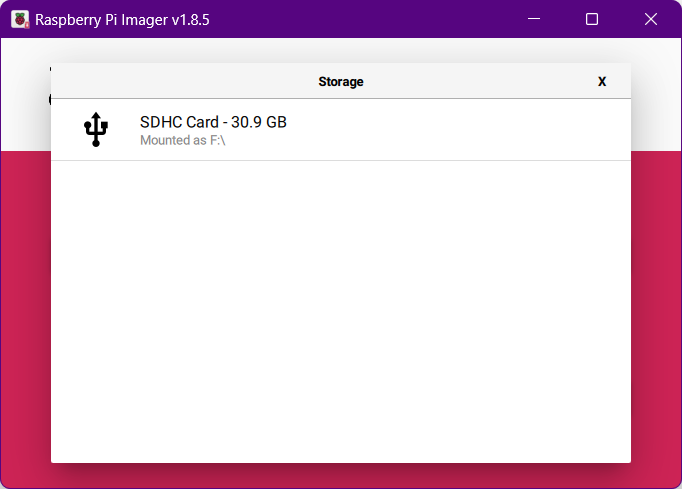The height and width of the screenshot is (489, 682).
Task: Maximize the Raspberry Pi Imager window
Action: 592,19
